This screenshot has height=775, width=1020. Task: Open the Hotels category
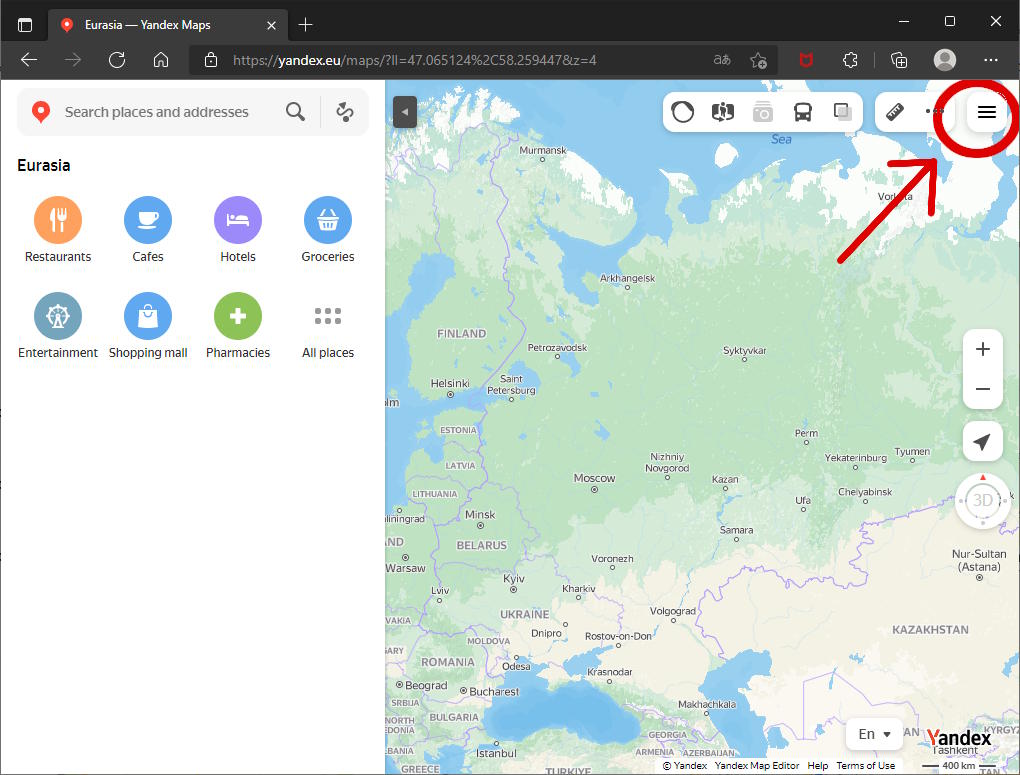(x=238, y=230)
